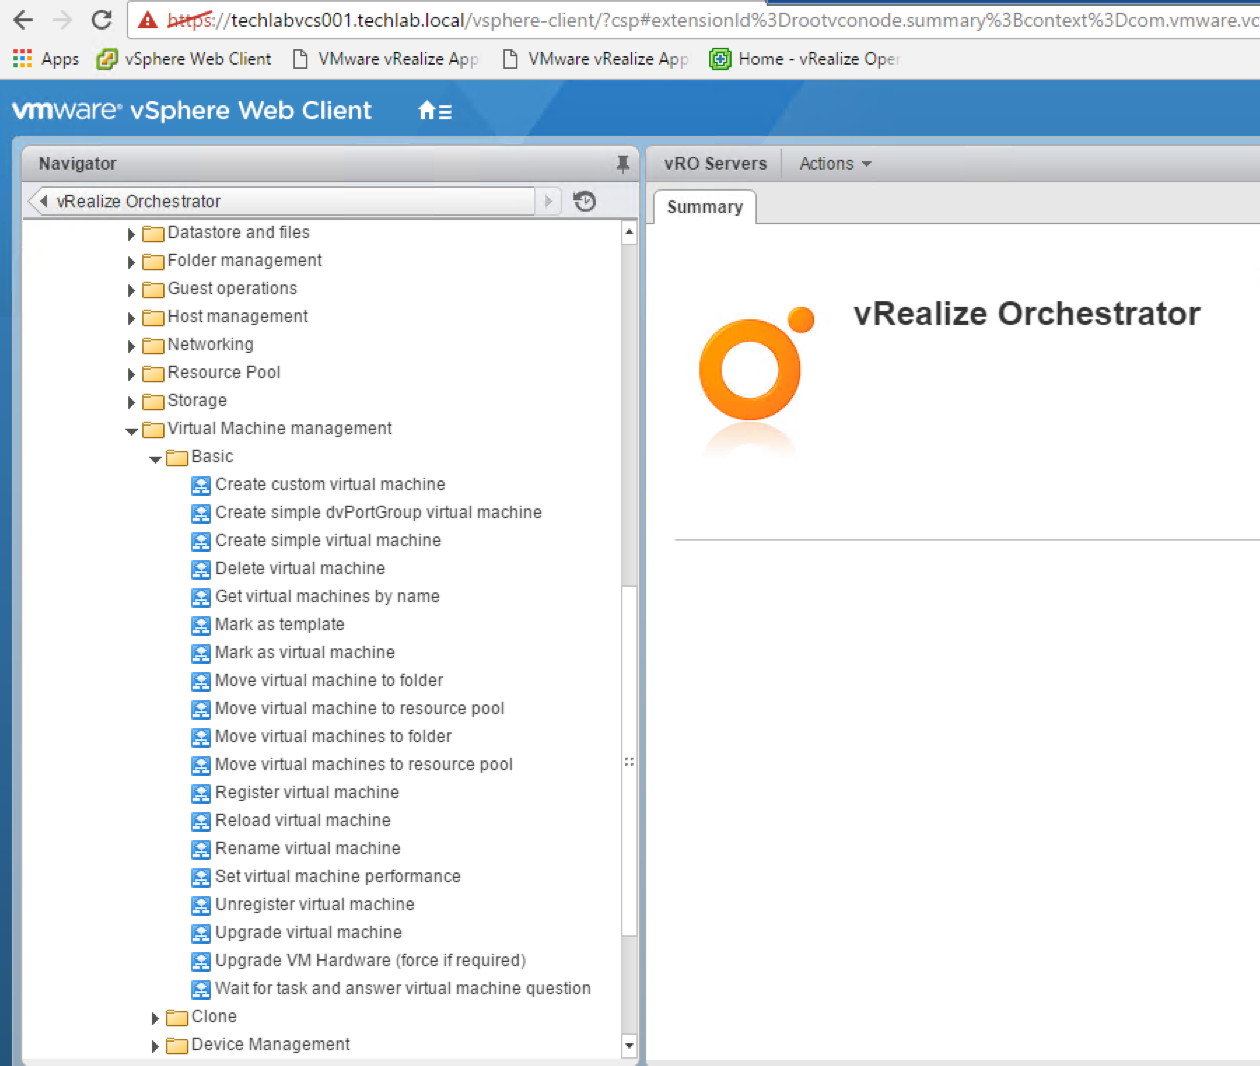Click Rename virtual machine workflow icon
The image size is (1260, 1066).
[201, 849]
